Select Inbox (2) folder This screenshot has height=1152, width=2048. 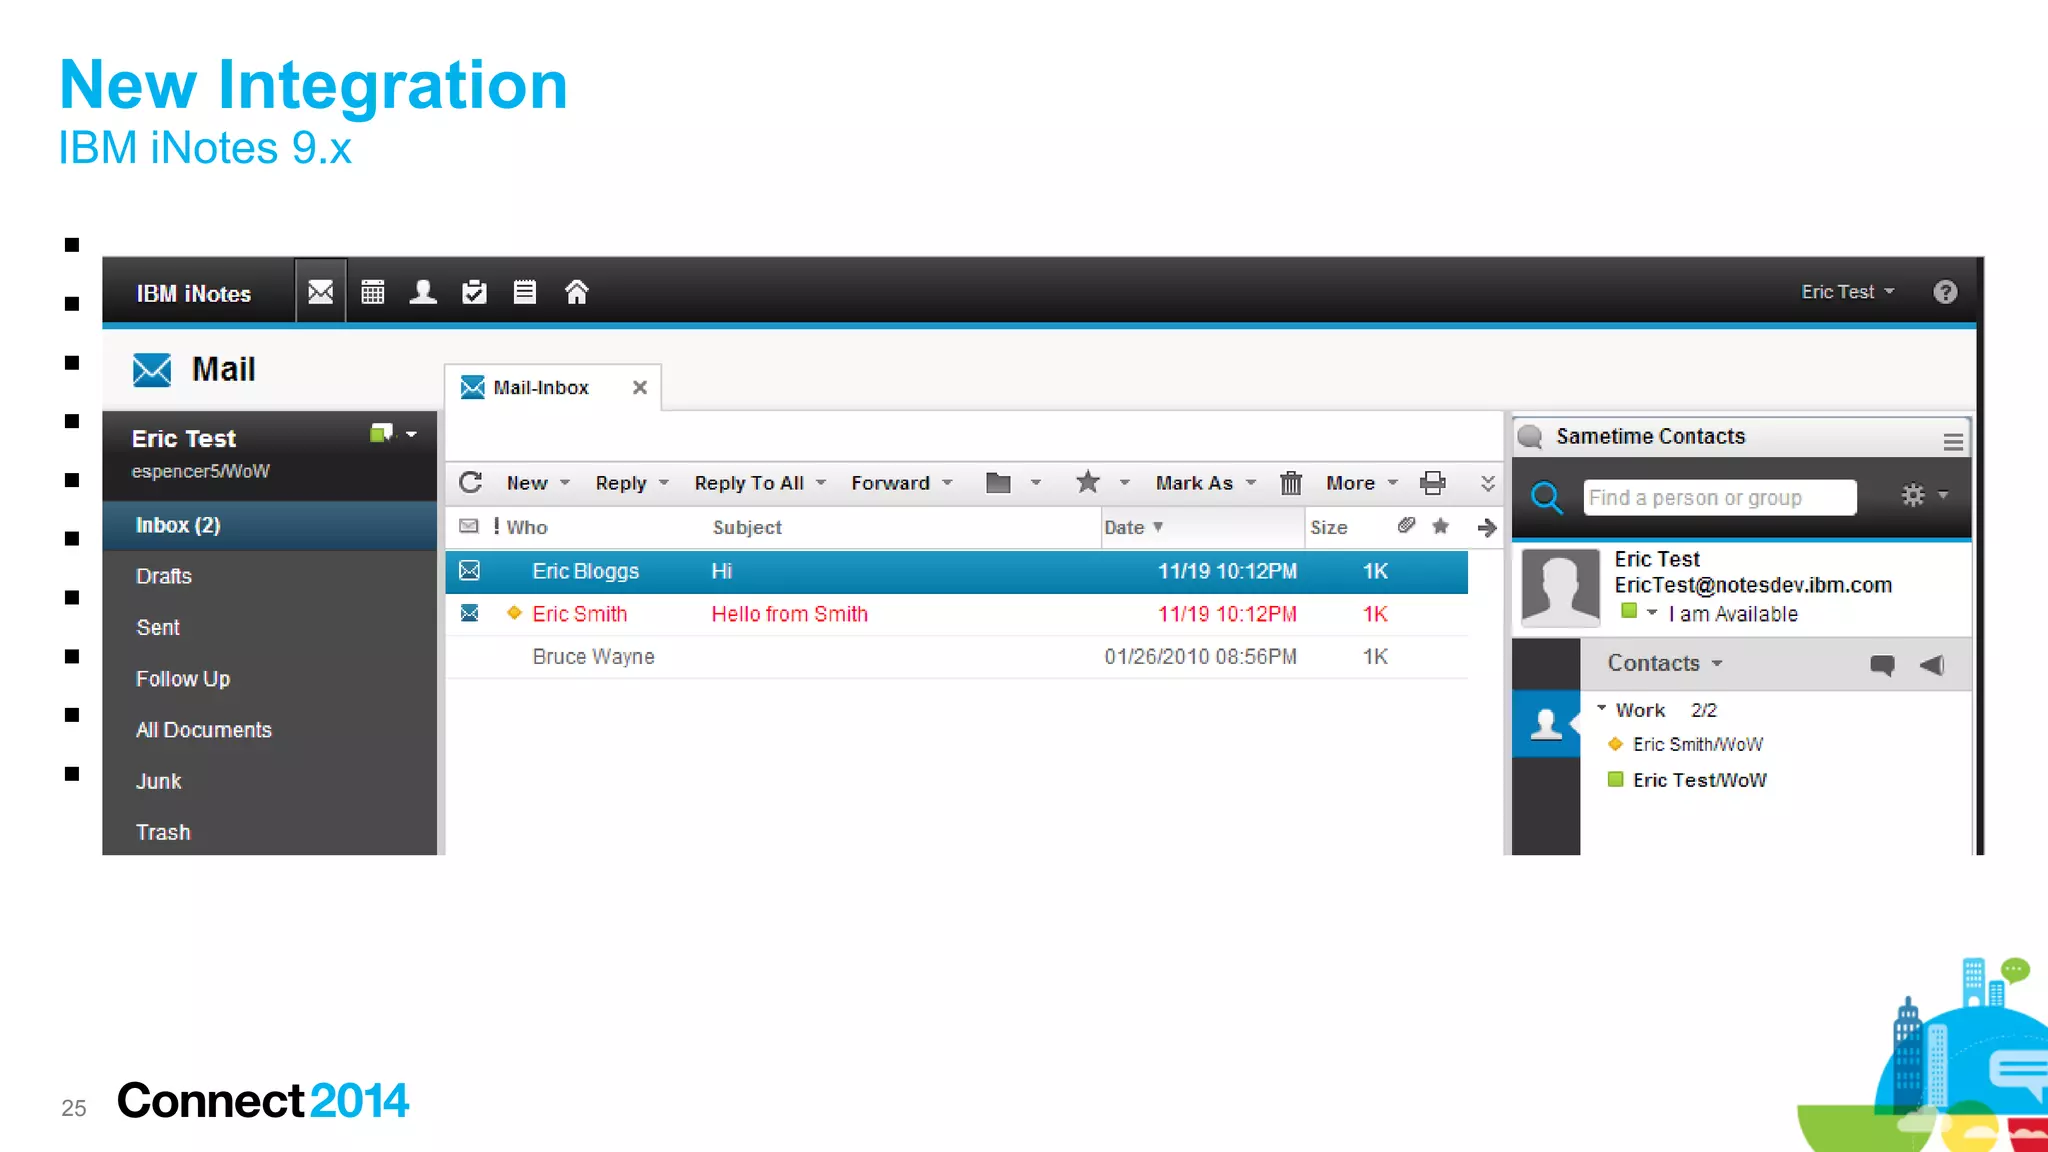point(270,525)
